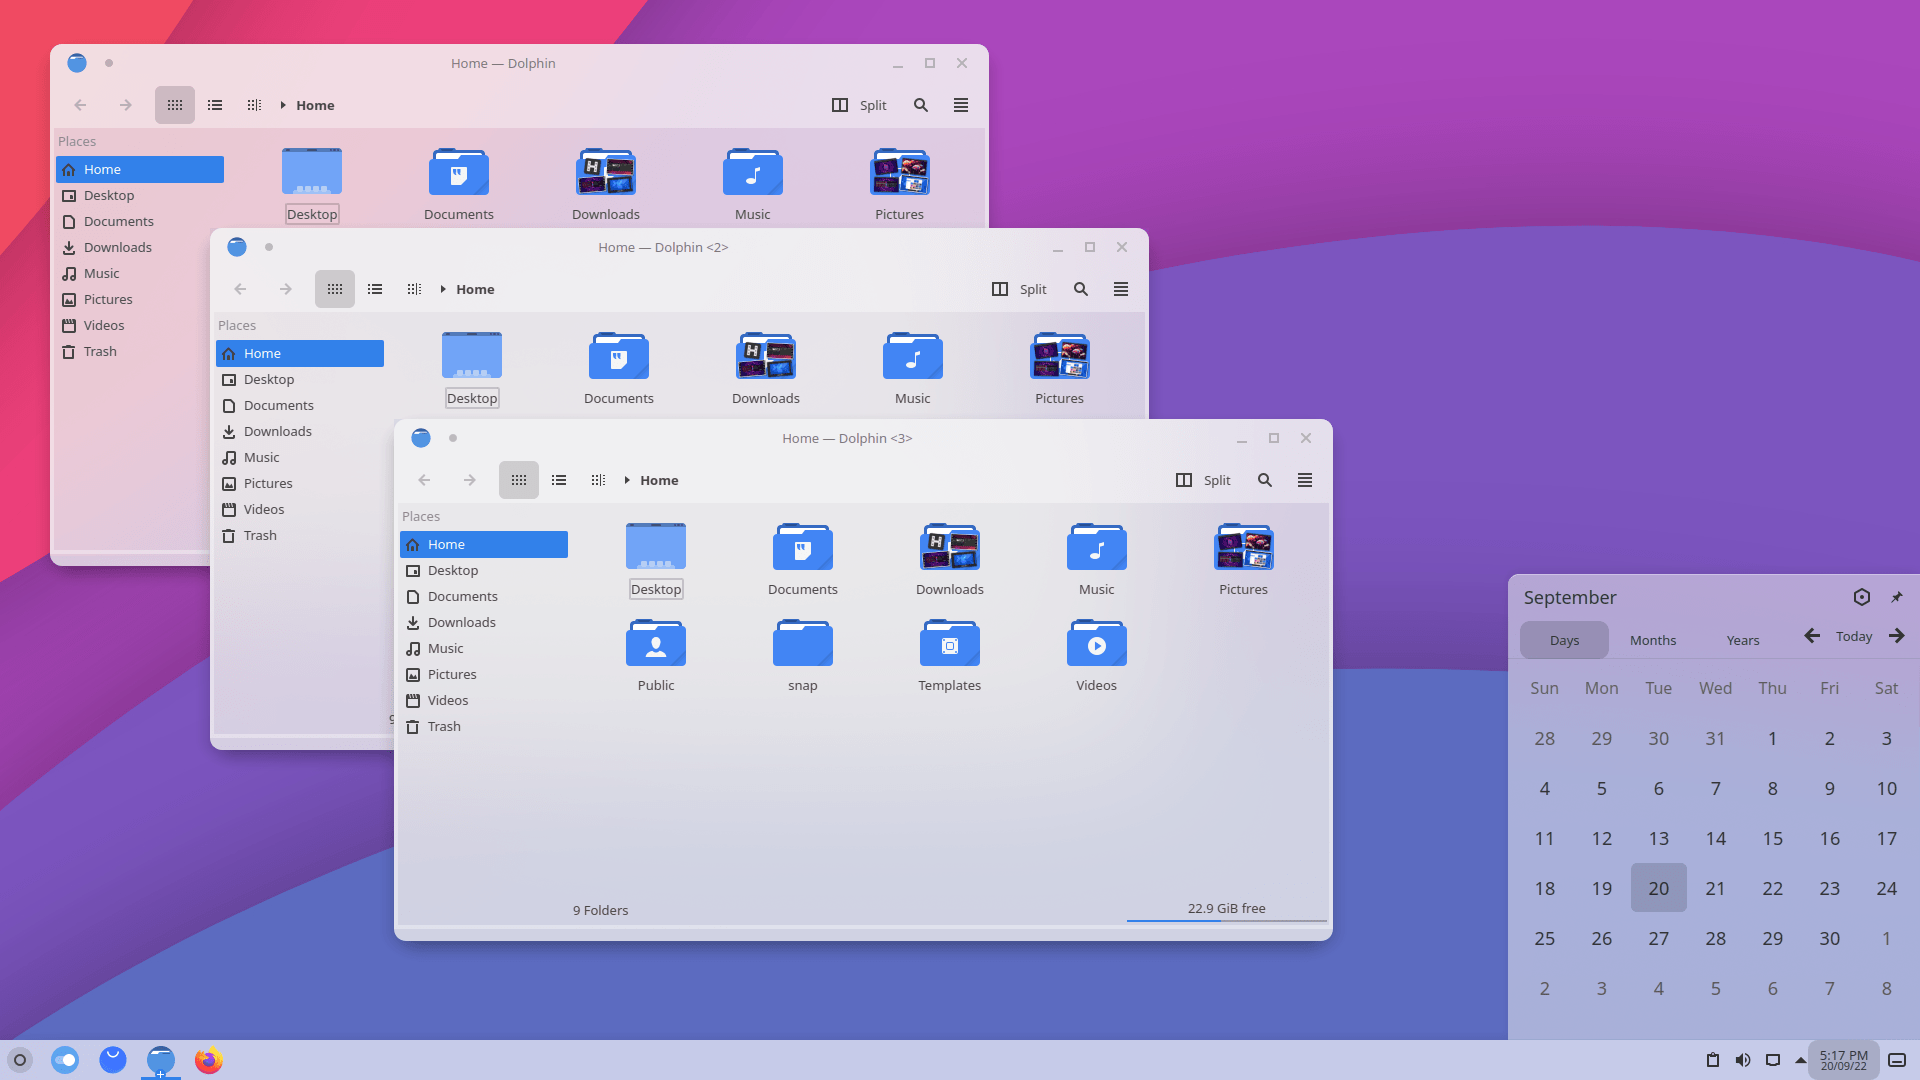The image size is (1920, 1080).
Task: Select the list view icon in Dolphin <3>
Action: 558,480
